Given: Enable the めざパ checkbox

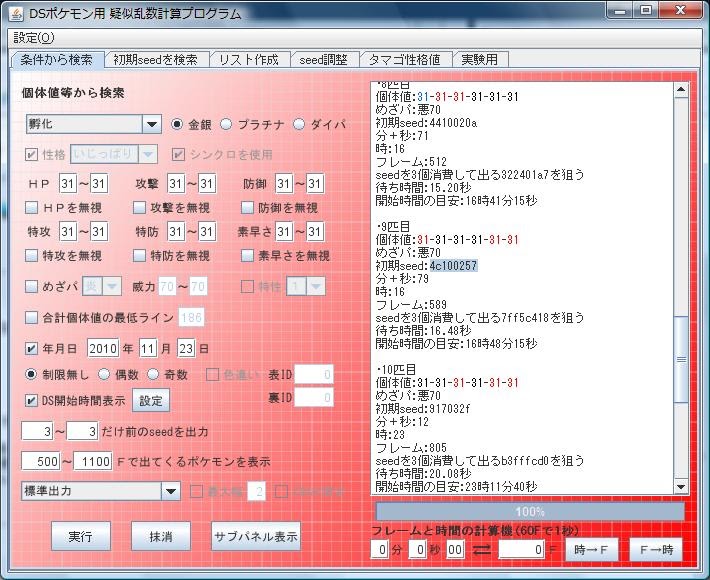Looking at the screenshot, I should (x=31, y=286).
